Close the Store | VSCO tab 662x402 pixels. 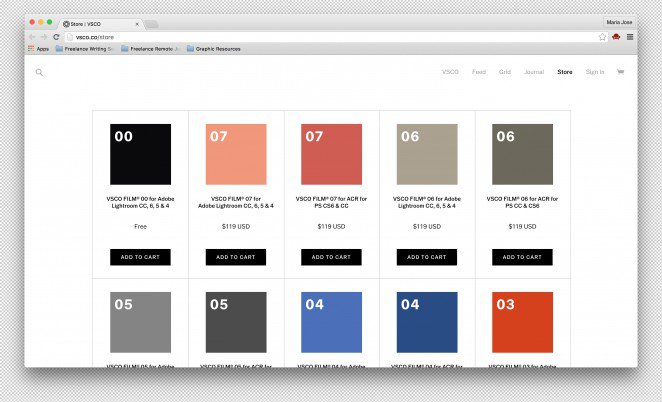pyautogui.click(x=137, y=24)
